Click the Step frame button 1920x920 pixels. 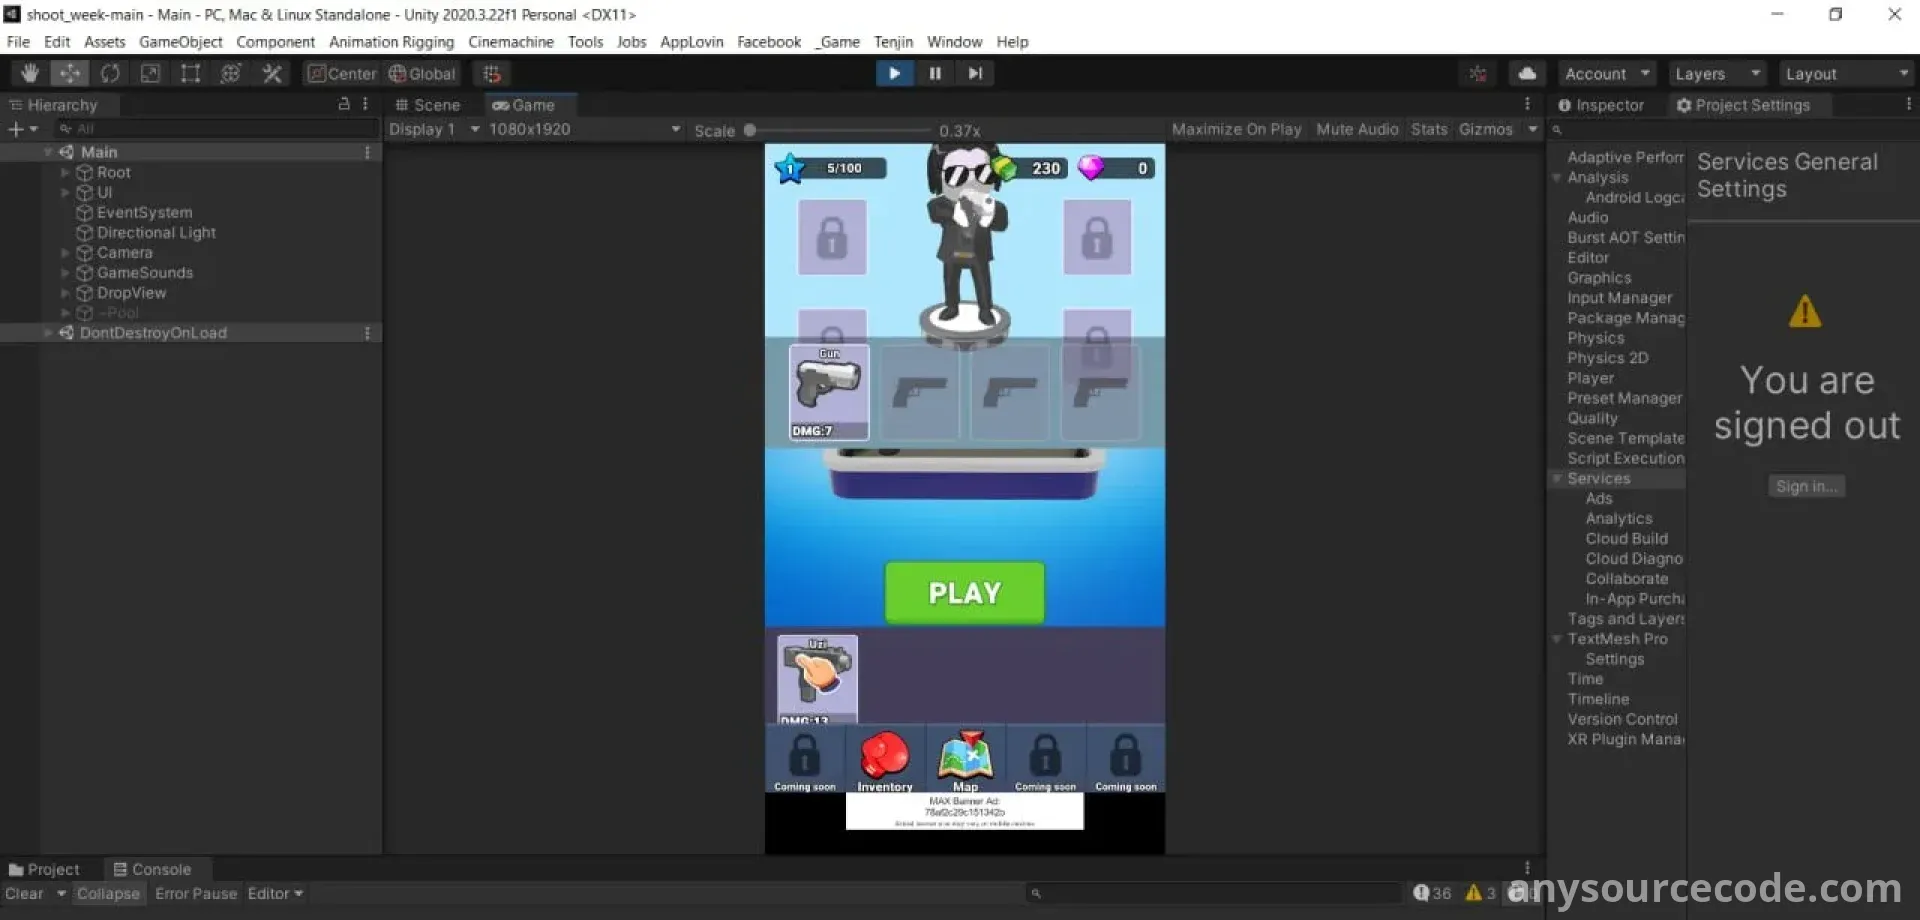coord(975,73)
